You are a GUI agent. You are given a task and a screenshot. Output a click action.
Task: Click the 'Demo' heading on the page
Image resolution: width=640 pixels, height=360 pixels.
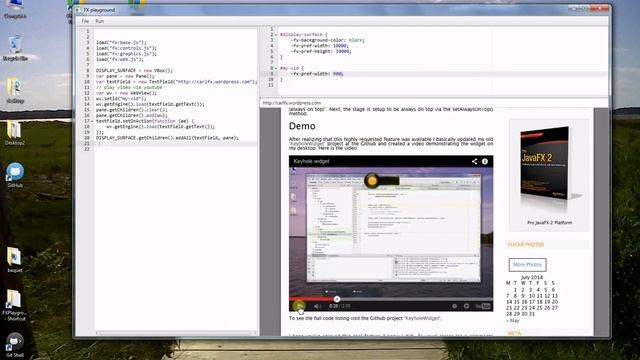click(x=302, y=126)
